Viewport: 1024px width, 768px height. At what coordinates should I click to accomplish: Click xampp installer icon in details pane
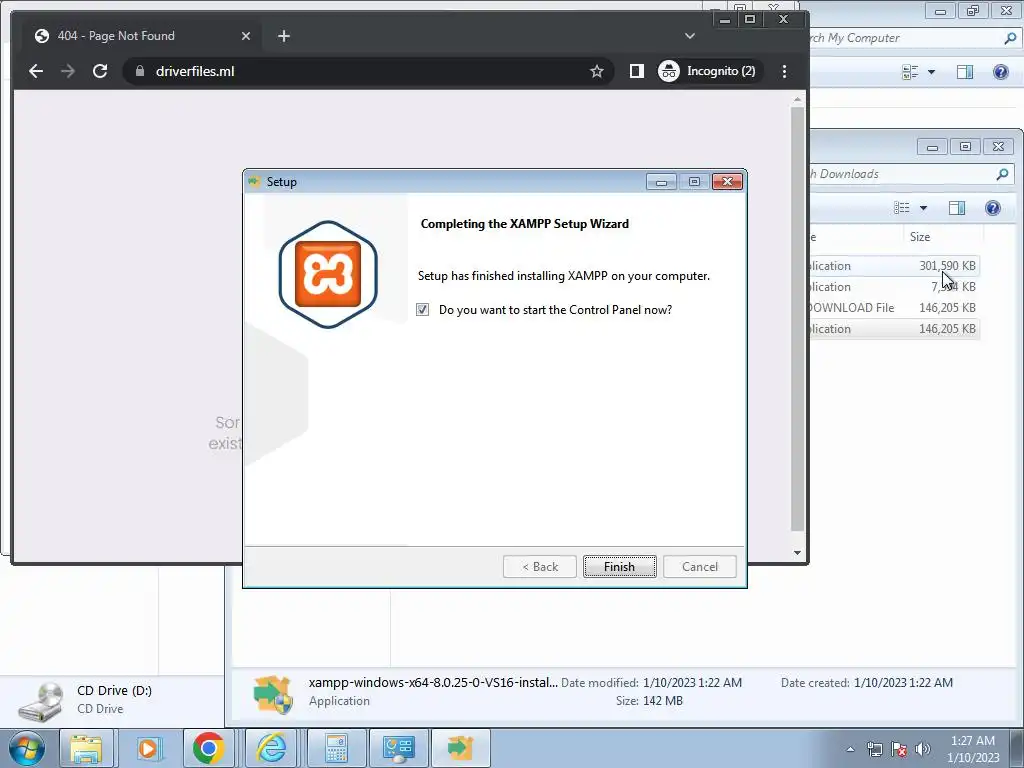click(x=272, y=694)
